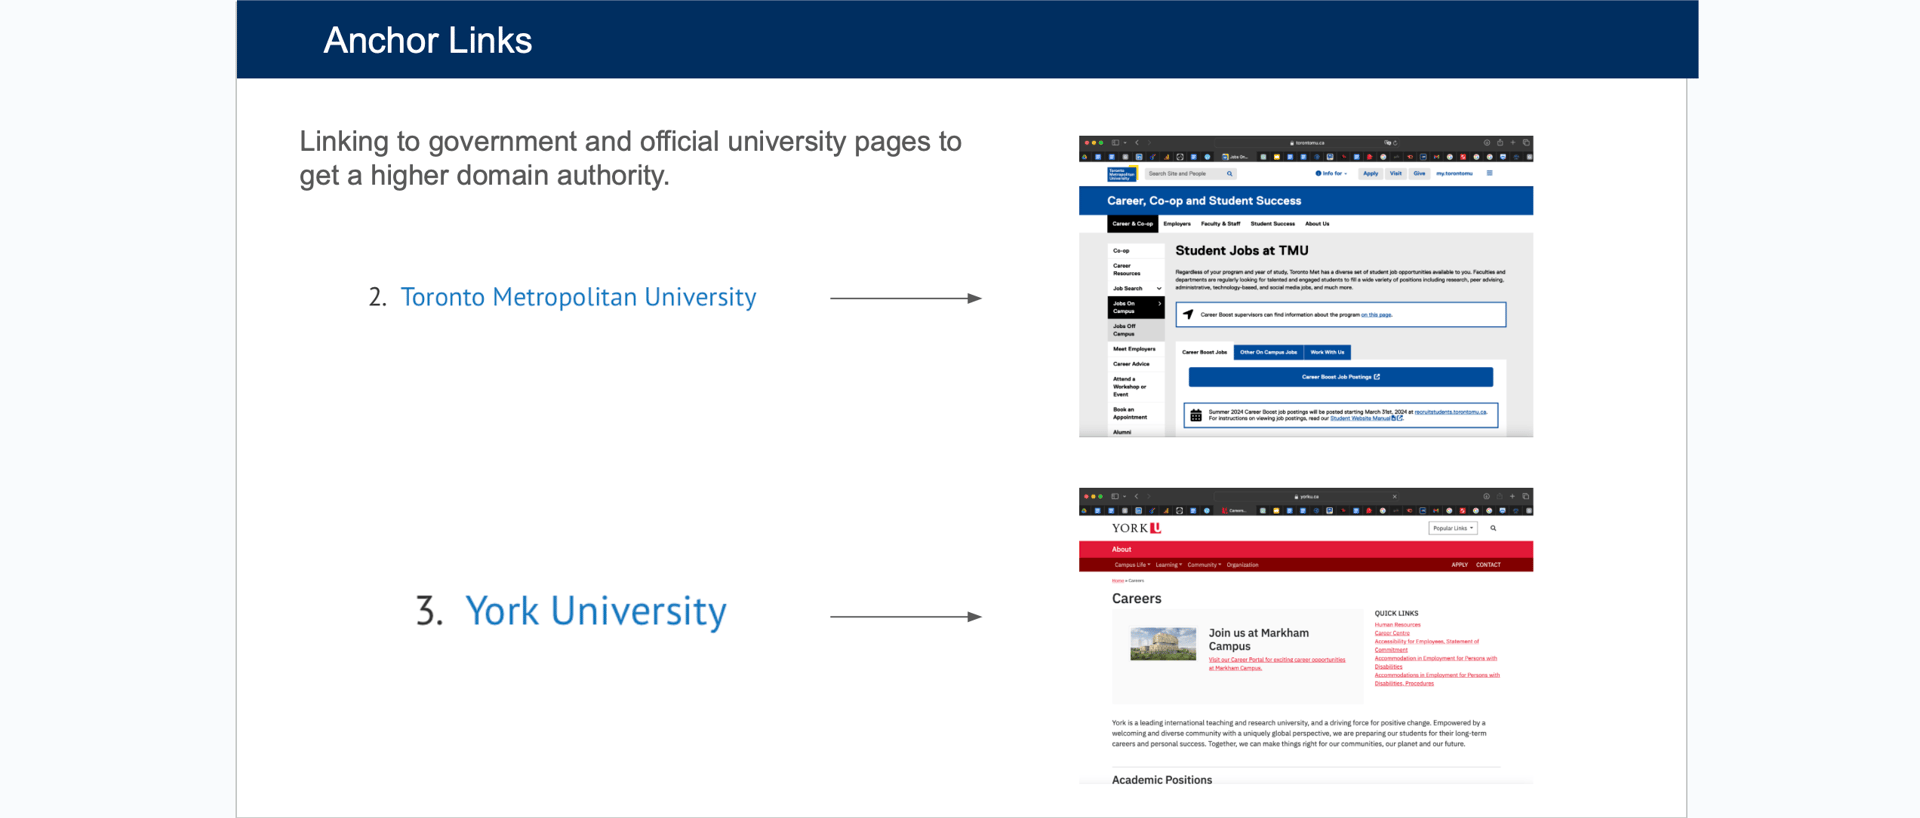
Task: Focus the Search Site and People field
Action: (x=1190, y=174)
